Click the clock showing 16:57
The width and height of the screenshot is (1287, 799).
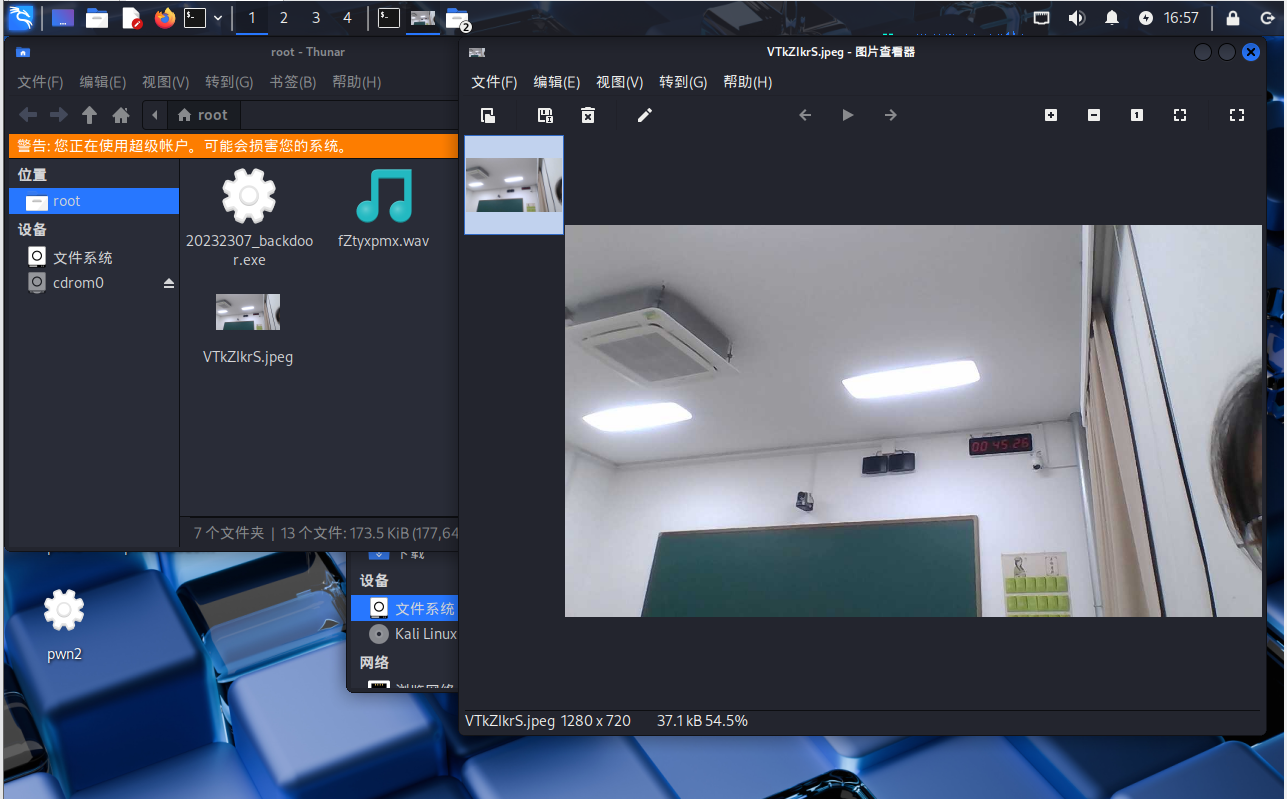[x=1181, y=18]
